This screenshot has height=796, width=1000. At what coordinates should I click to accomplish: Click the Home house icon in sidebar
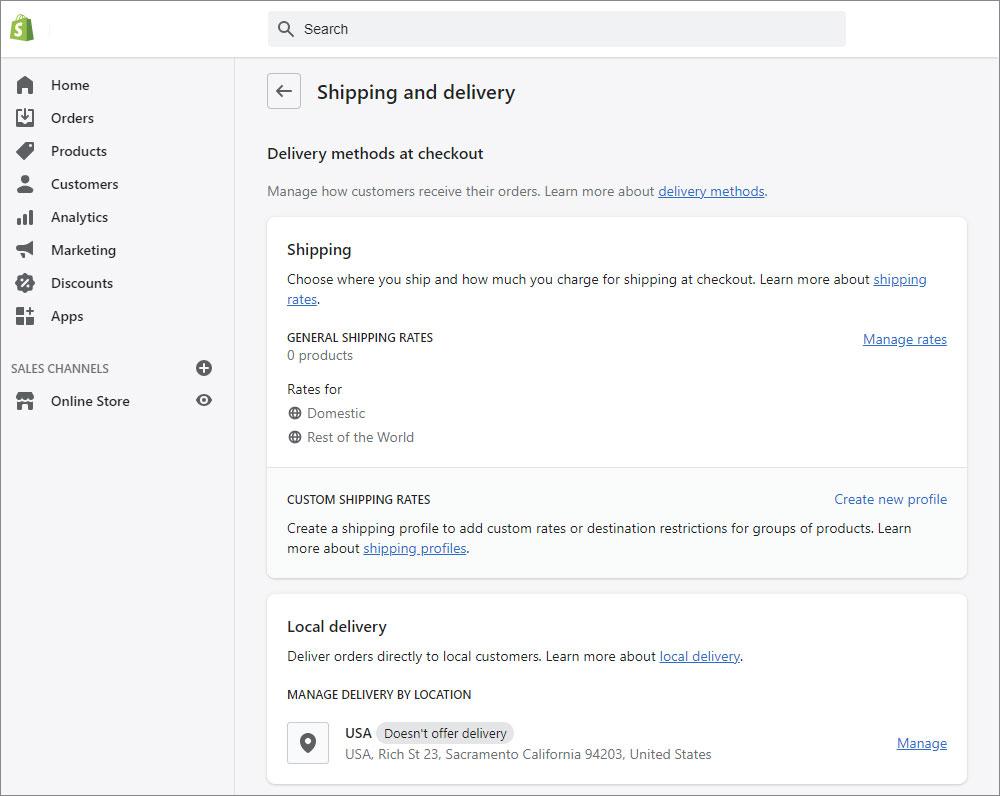25,85
